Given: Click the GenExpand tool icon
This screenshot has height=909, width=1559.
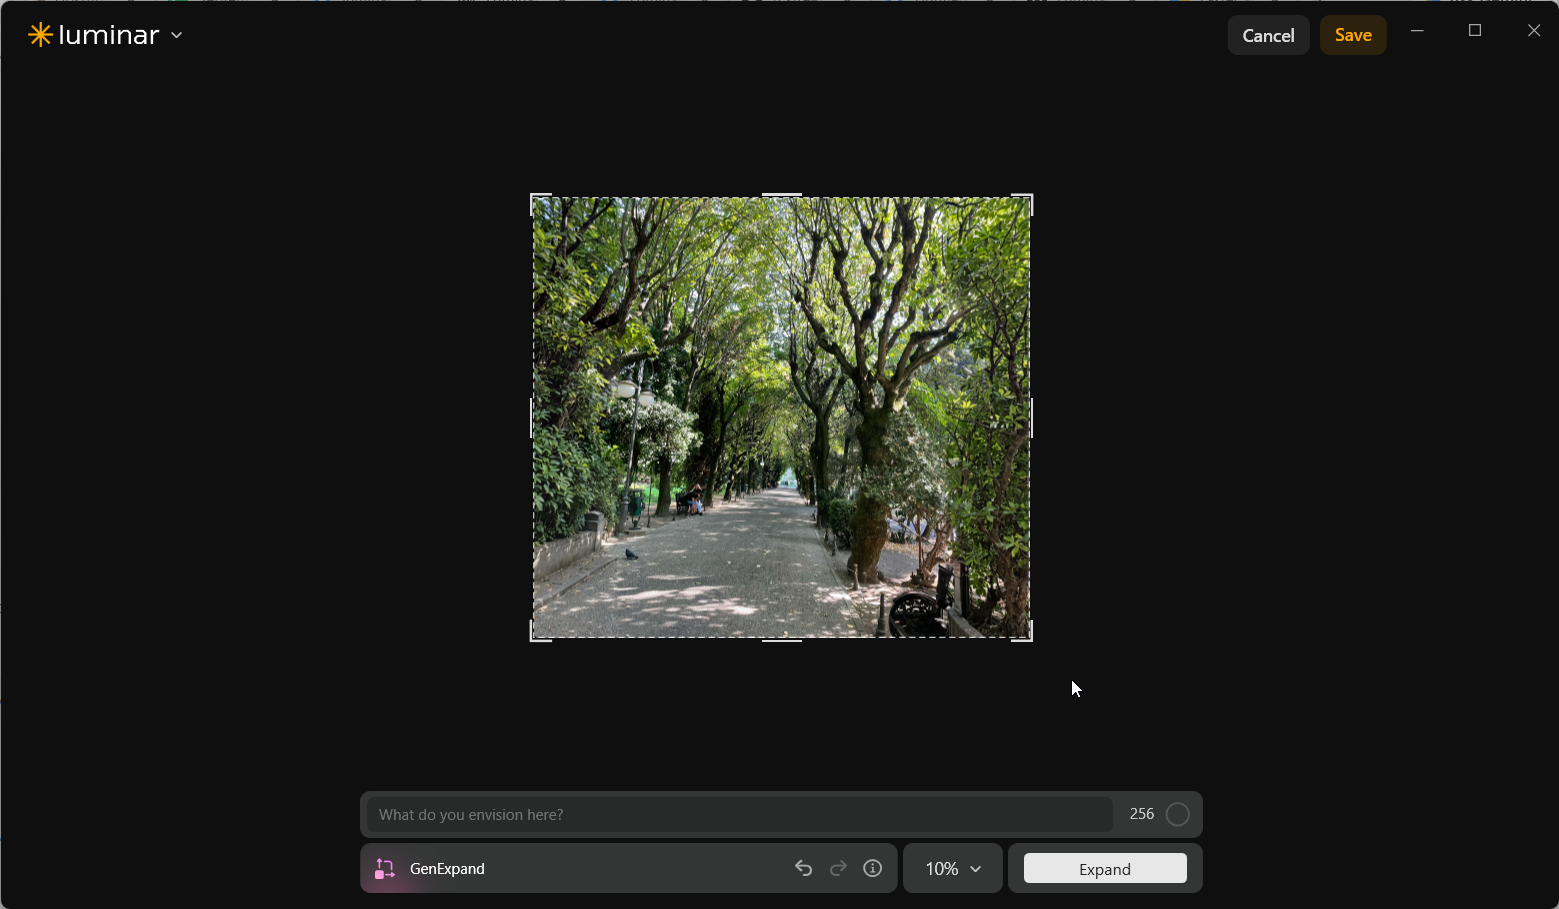Looking at the screenshot, I should [385, 869].
